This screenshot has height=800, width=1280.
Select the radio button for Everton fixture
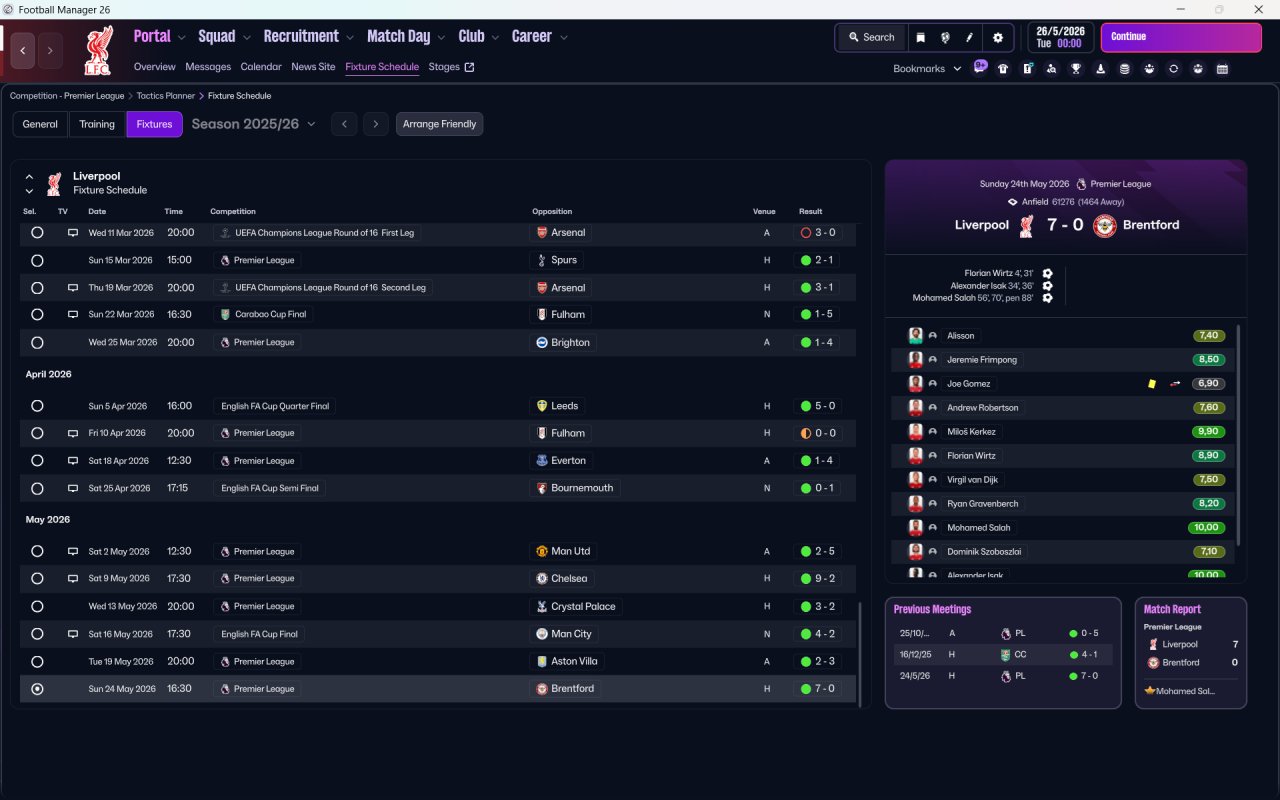point(37,461)
